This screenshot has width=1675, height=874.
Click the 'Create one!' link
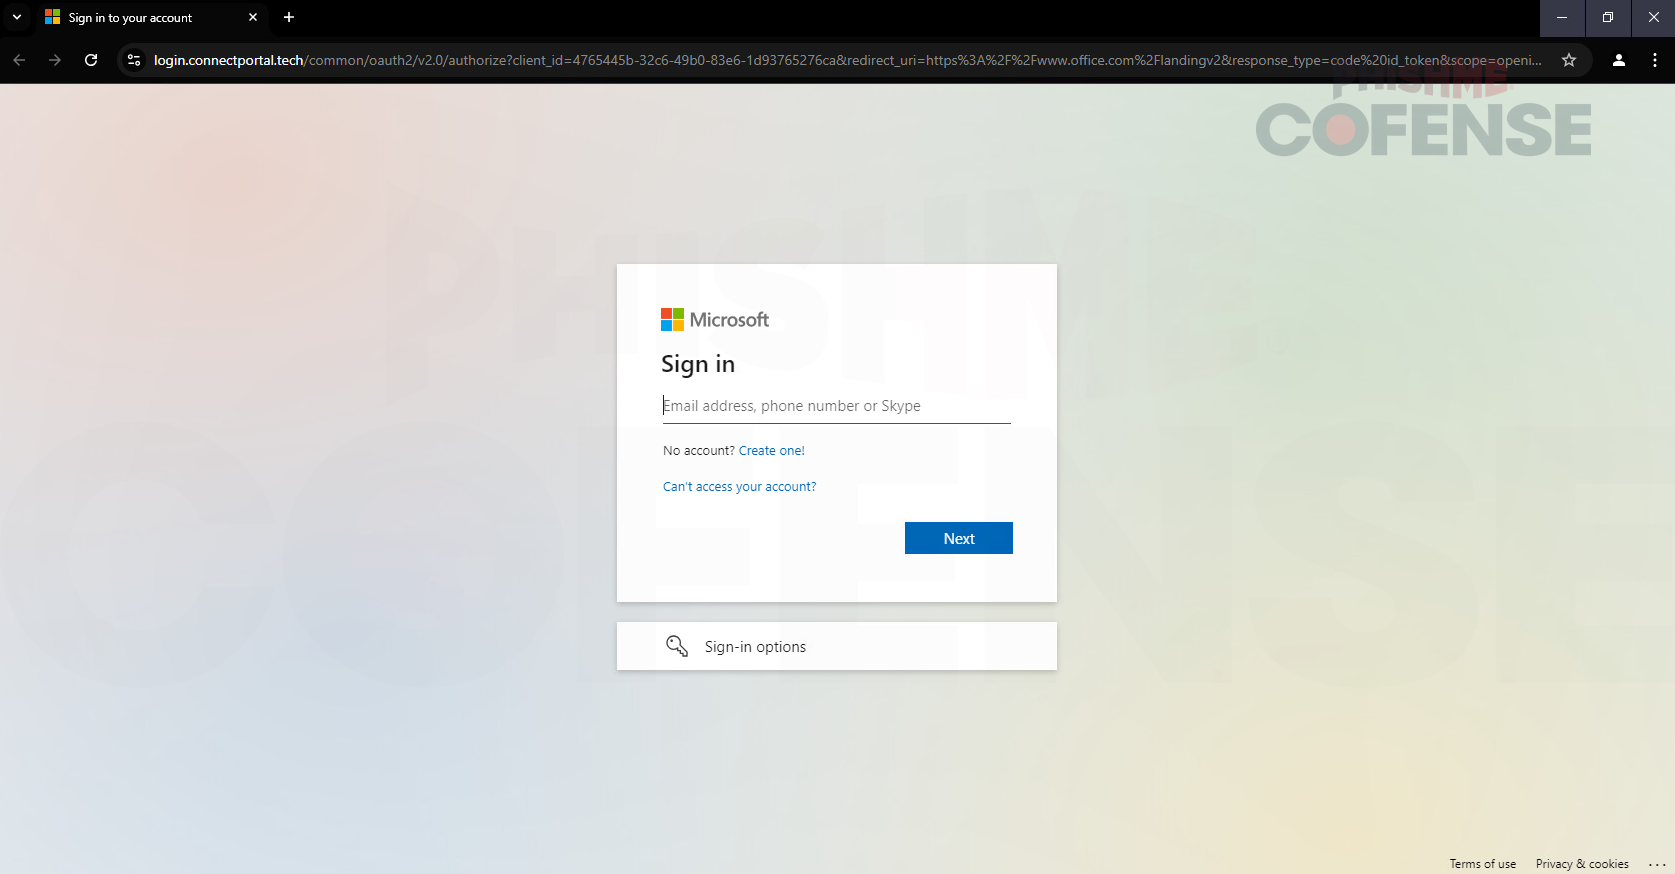pyautogui.click(x=771, y=451)
